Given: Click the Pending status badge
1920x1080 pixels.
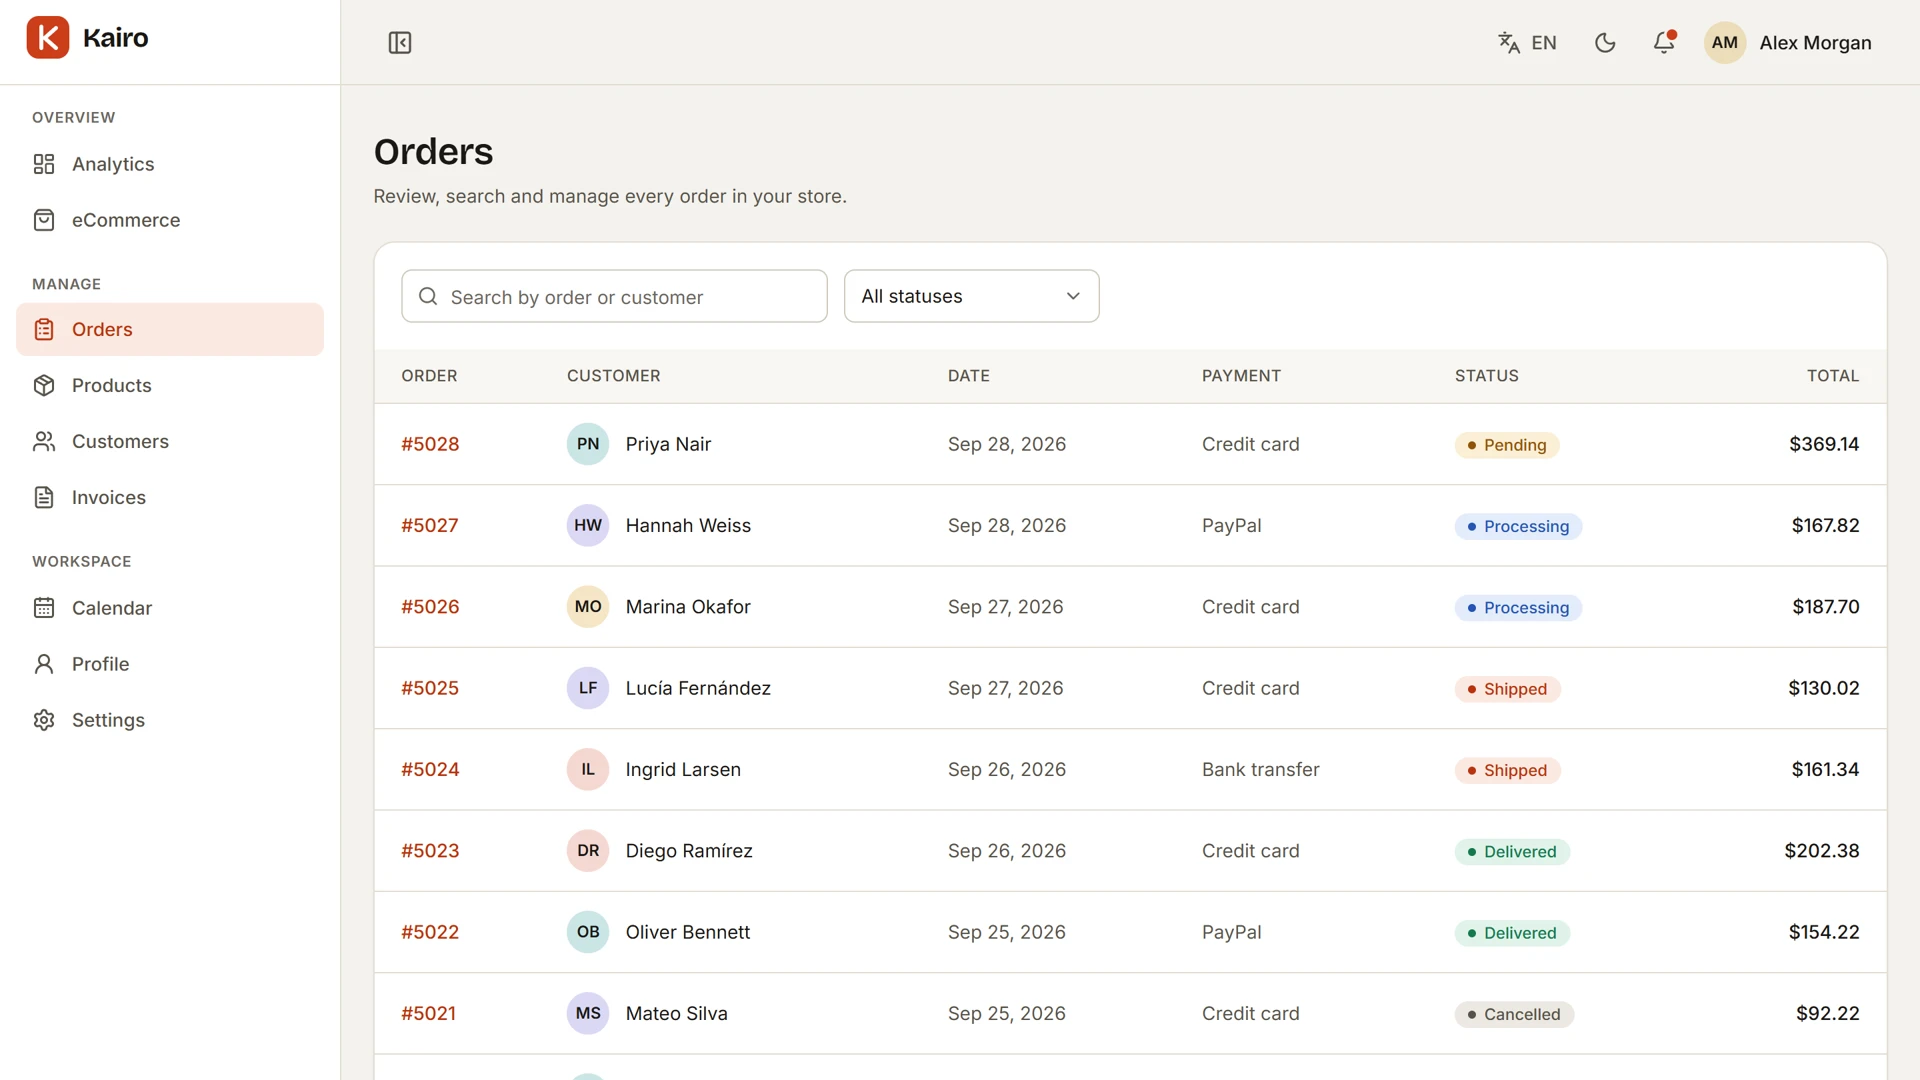Looking at the screenshot, I should [x=1506, y=445].
